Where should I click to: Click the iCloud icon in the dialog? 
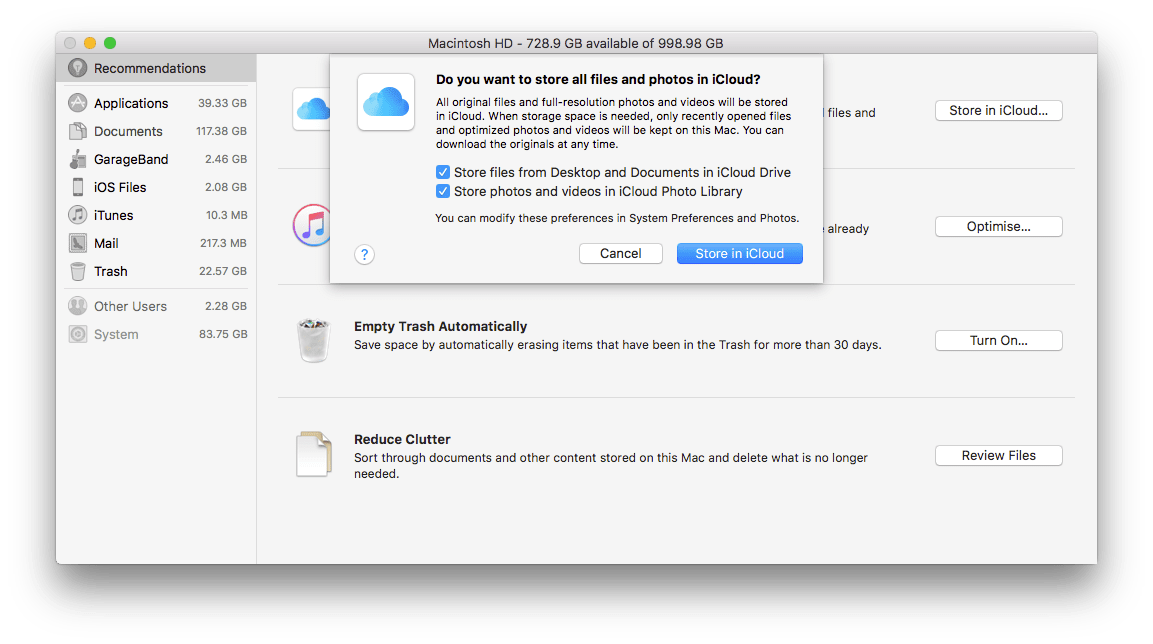[x=386, y=102]
